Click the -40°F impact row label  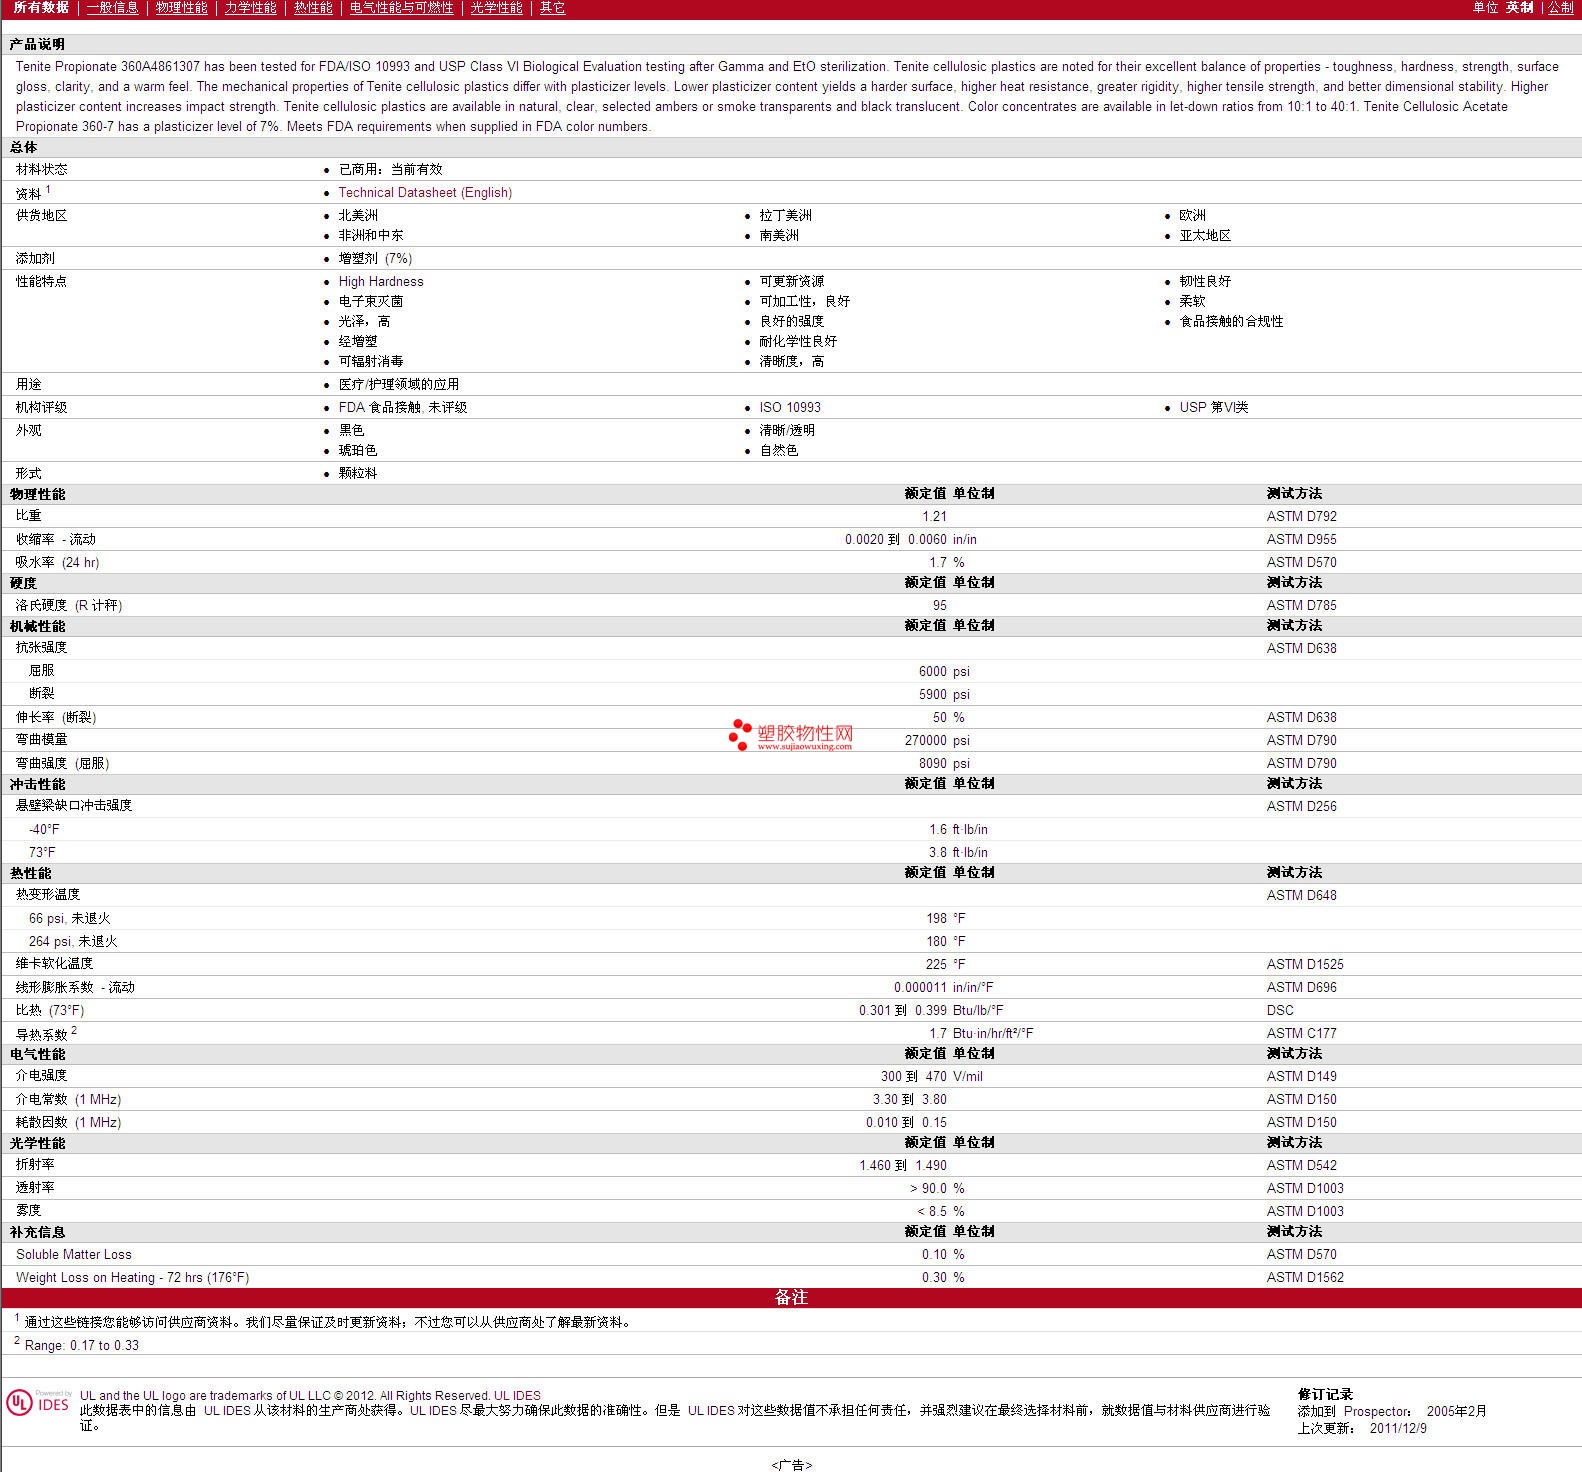[x=44, y=829]
